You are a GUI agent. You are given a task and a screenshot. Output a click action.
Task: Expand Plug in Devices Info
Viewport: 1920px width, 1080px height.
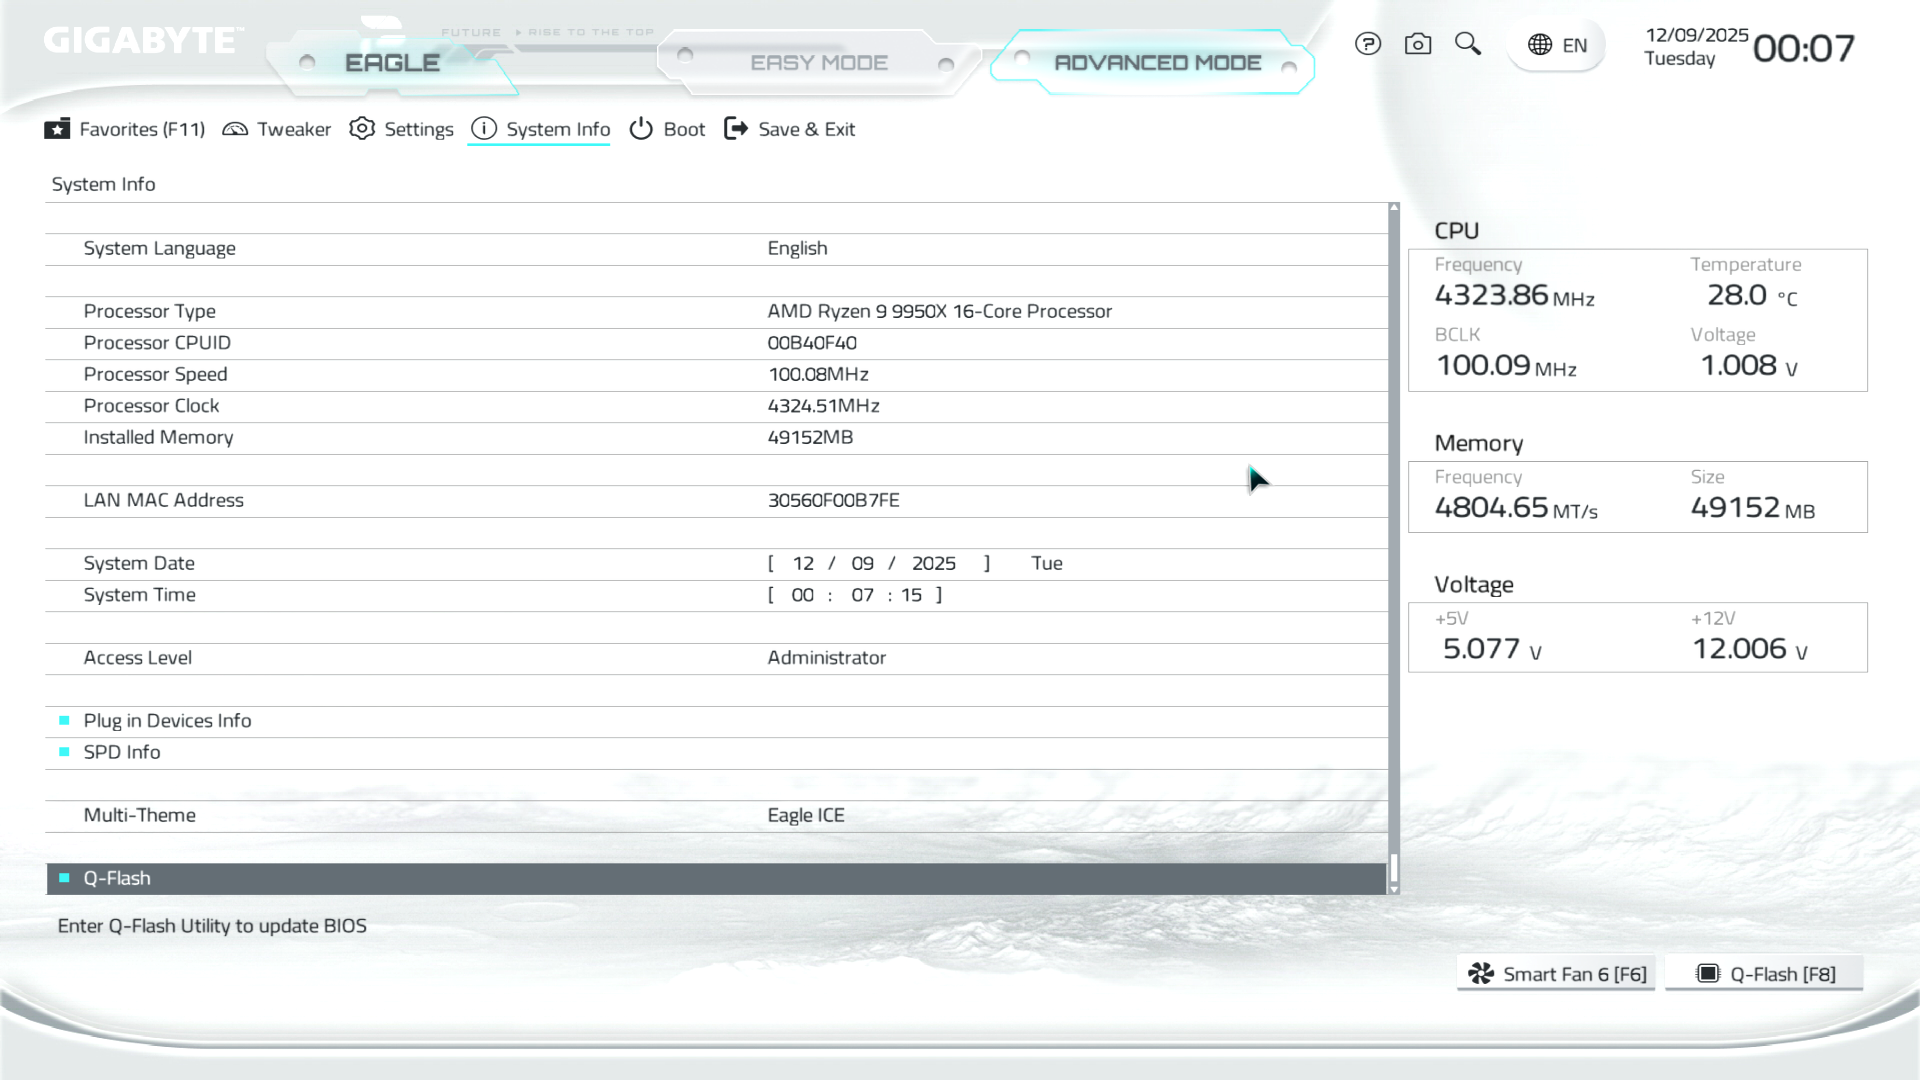pos(167,721)
